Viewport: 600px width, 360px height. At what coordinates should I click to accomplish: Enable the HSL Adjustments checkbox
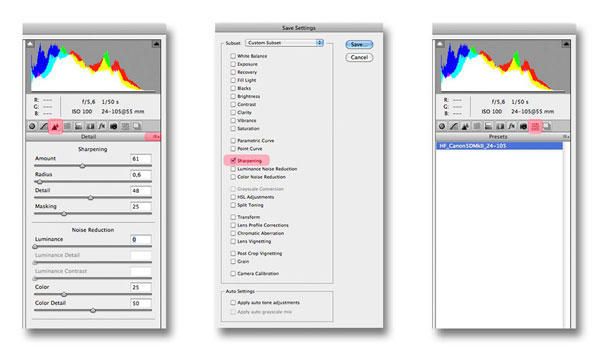[233, 197]
